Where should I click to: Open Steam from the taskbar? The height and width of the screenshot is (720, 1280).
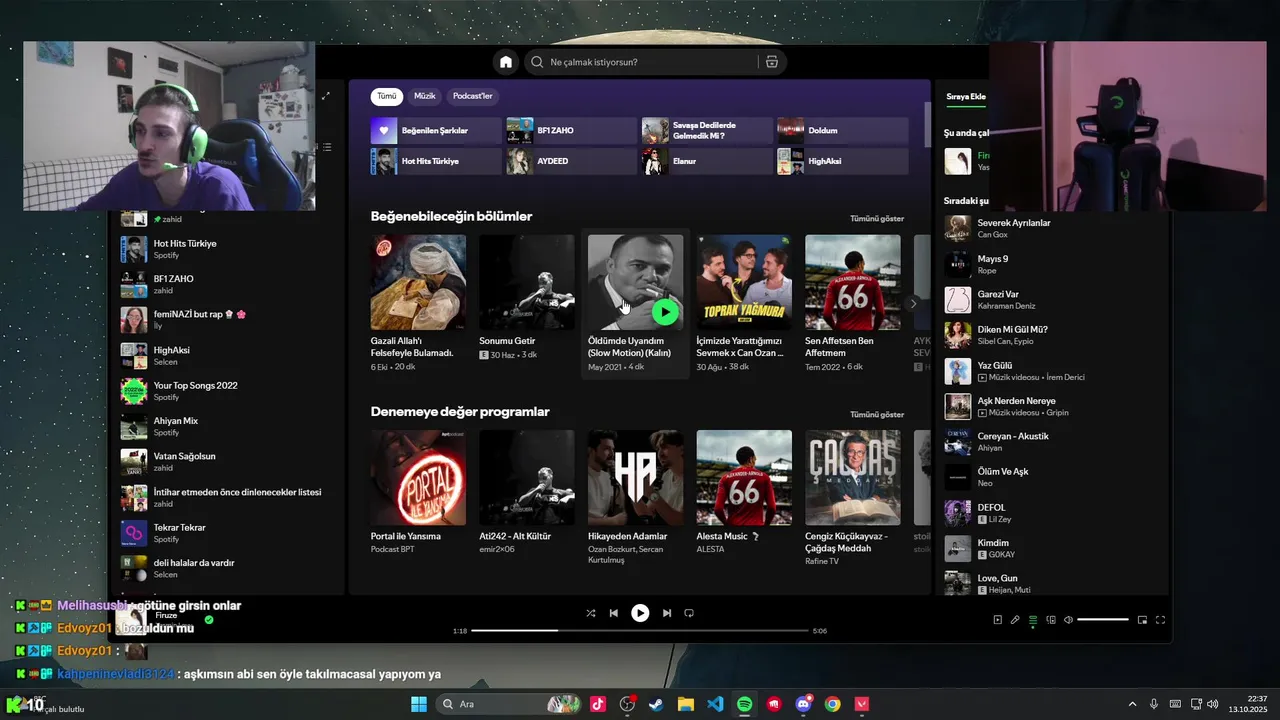(x=657, y=704)
